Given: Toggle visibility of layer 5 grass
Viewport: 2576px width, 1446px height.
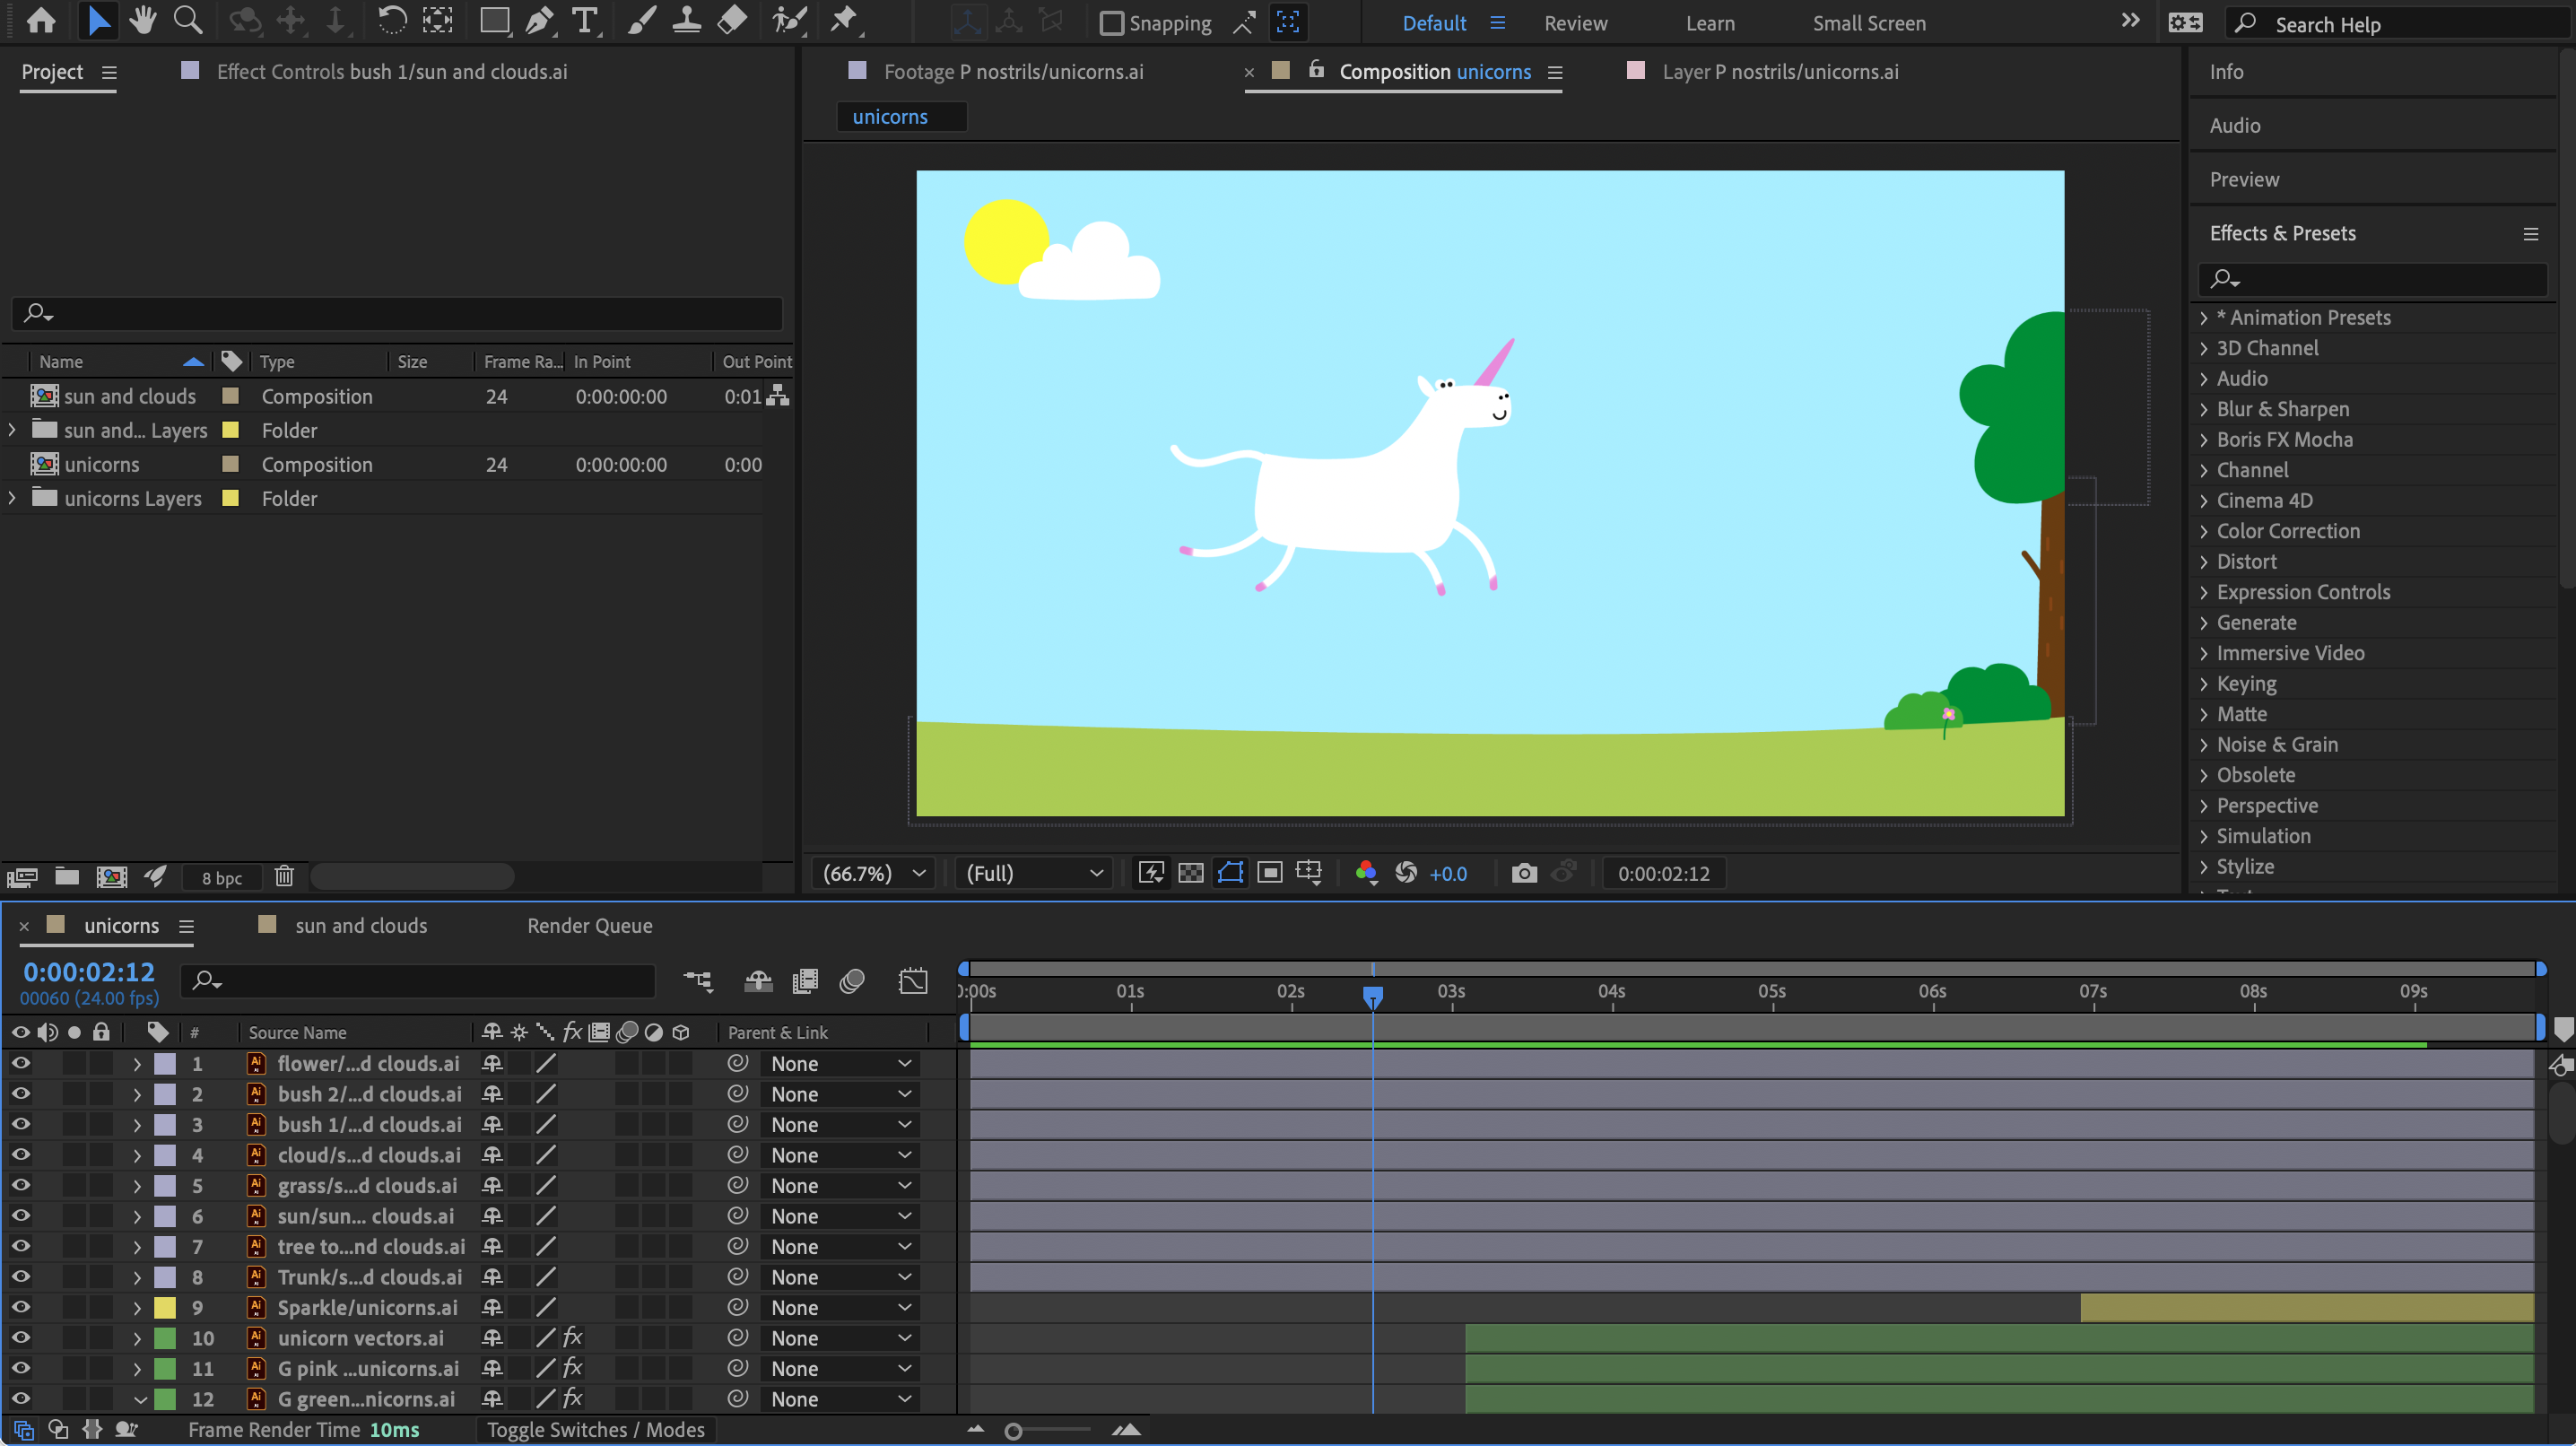Looking at the screenshot, I should pos(20,1186).
